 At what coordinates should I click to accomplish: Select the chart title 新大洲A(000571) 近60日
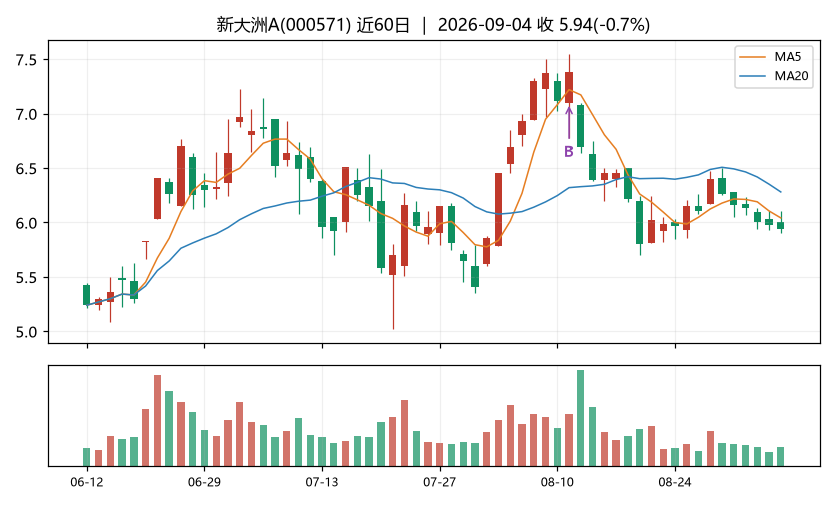point(313,25)
